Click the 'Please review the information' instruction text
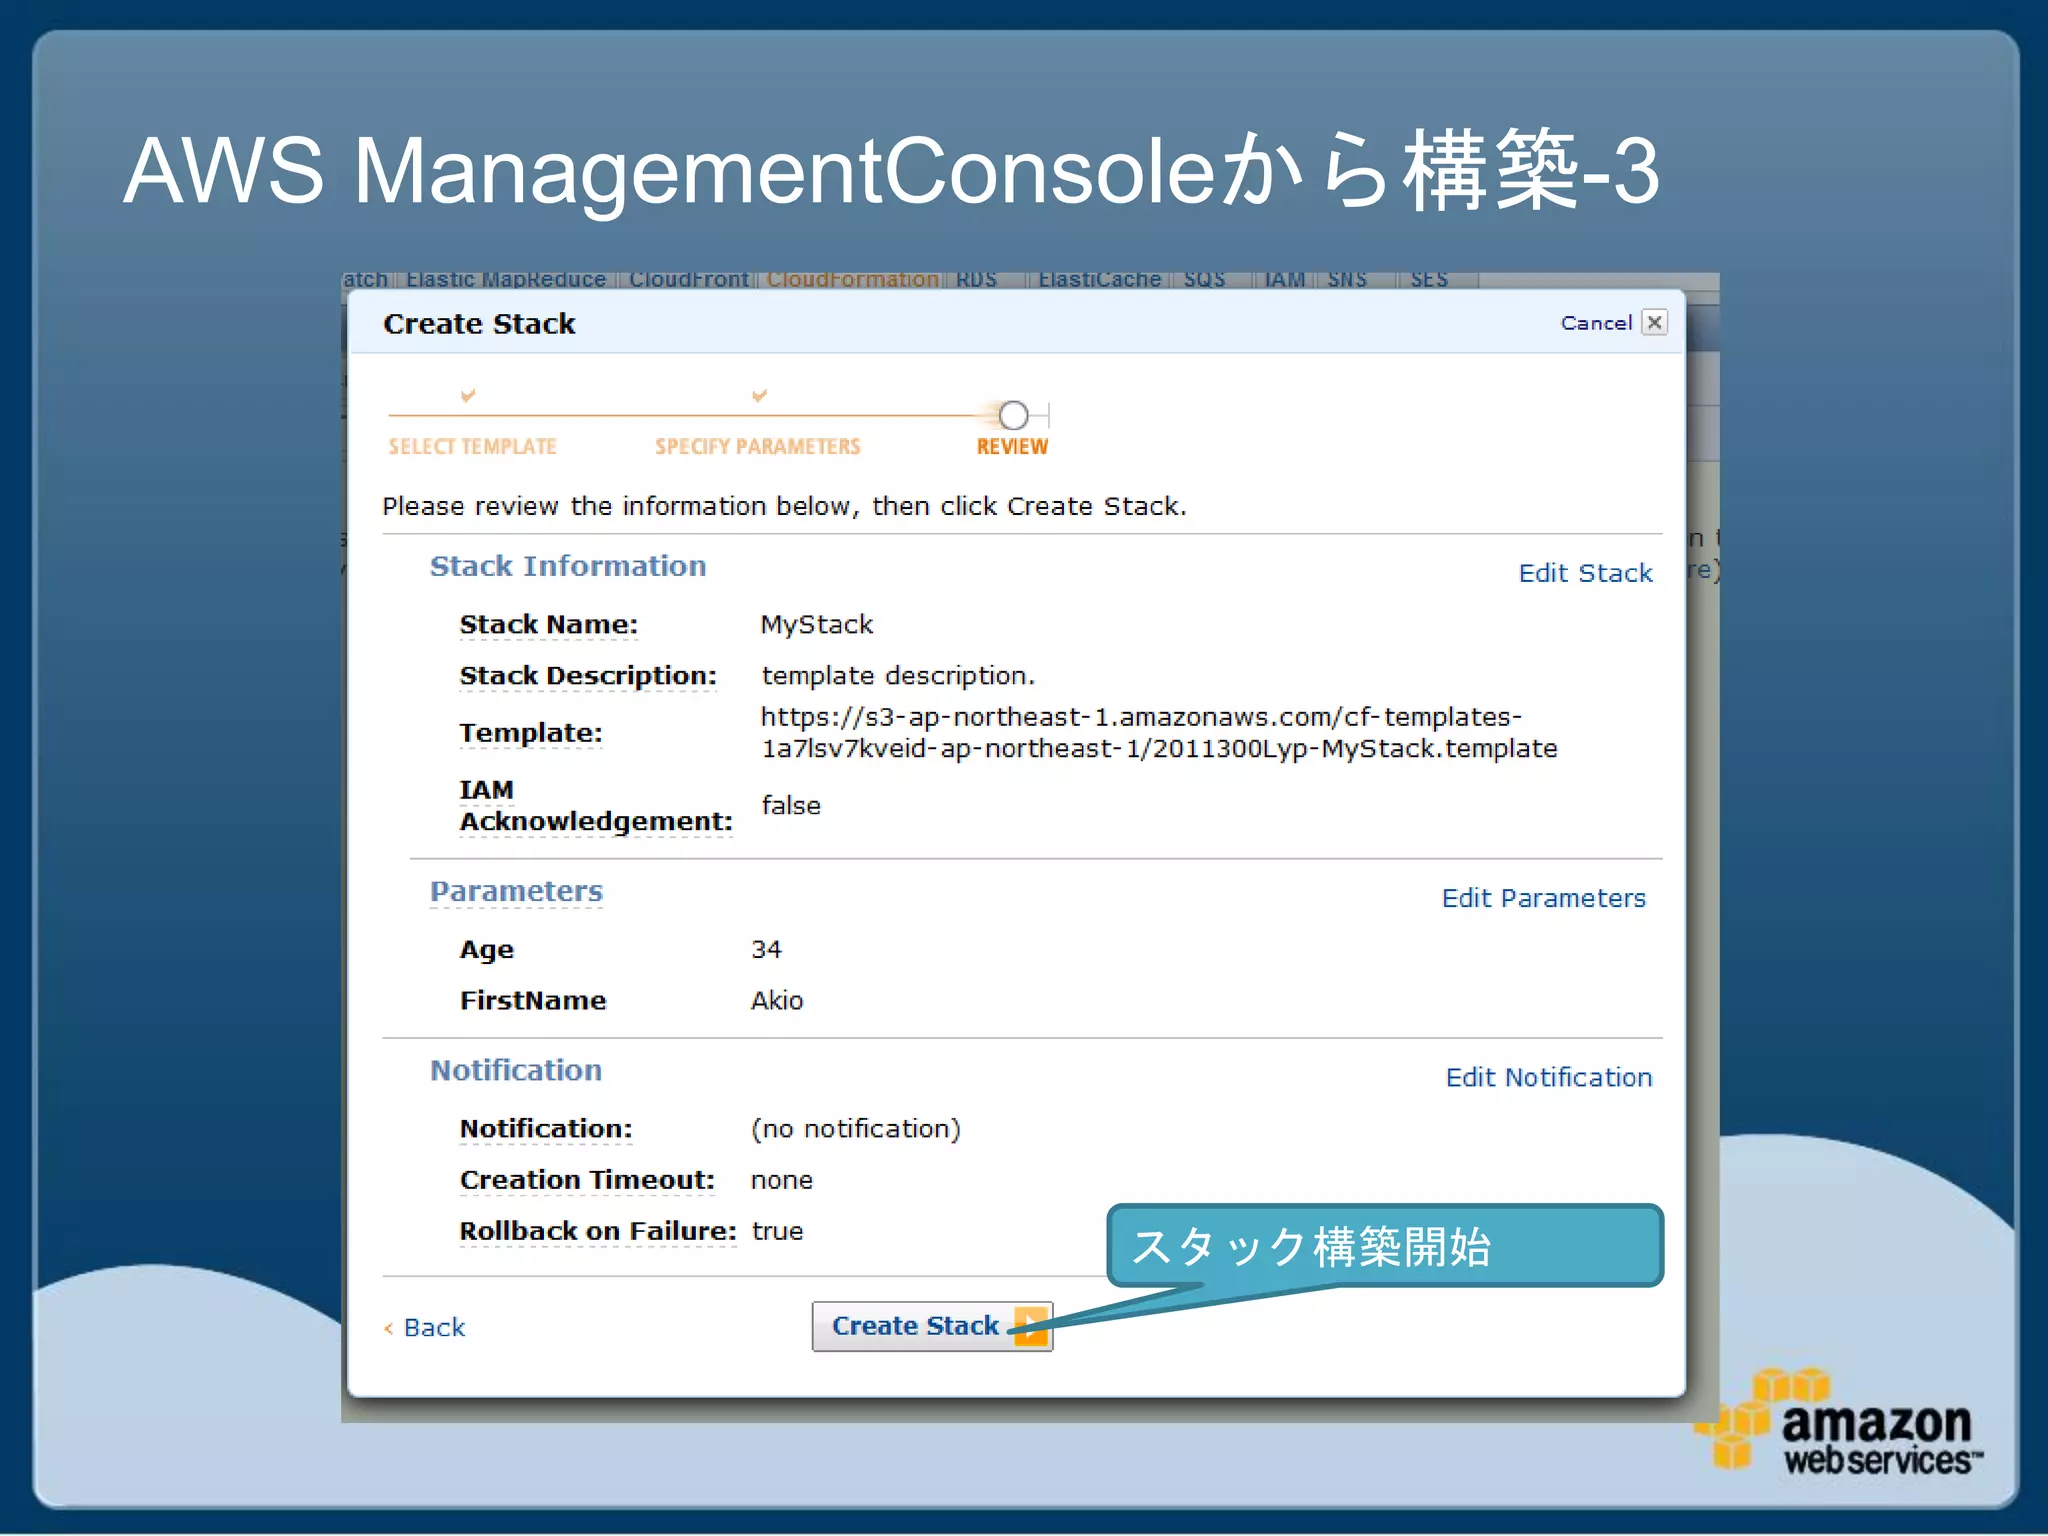Screen dimensions: 2048x1536 [x=784, y=507]
